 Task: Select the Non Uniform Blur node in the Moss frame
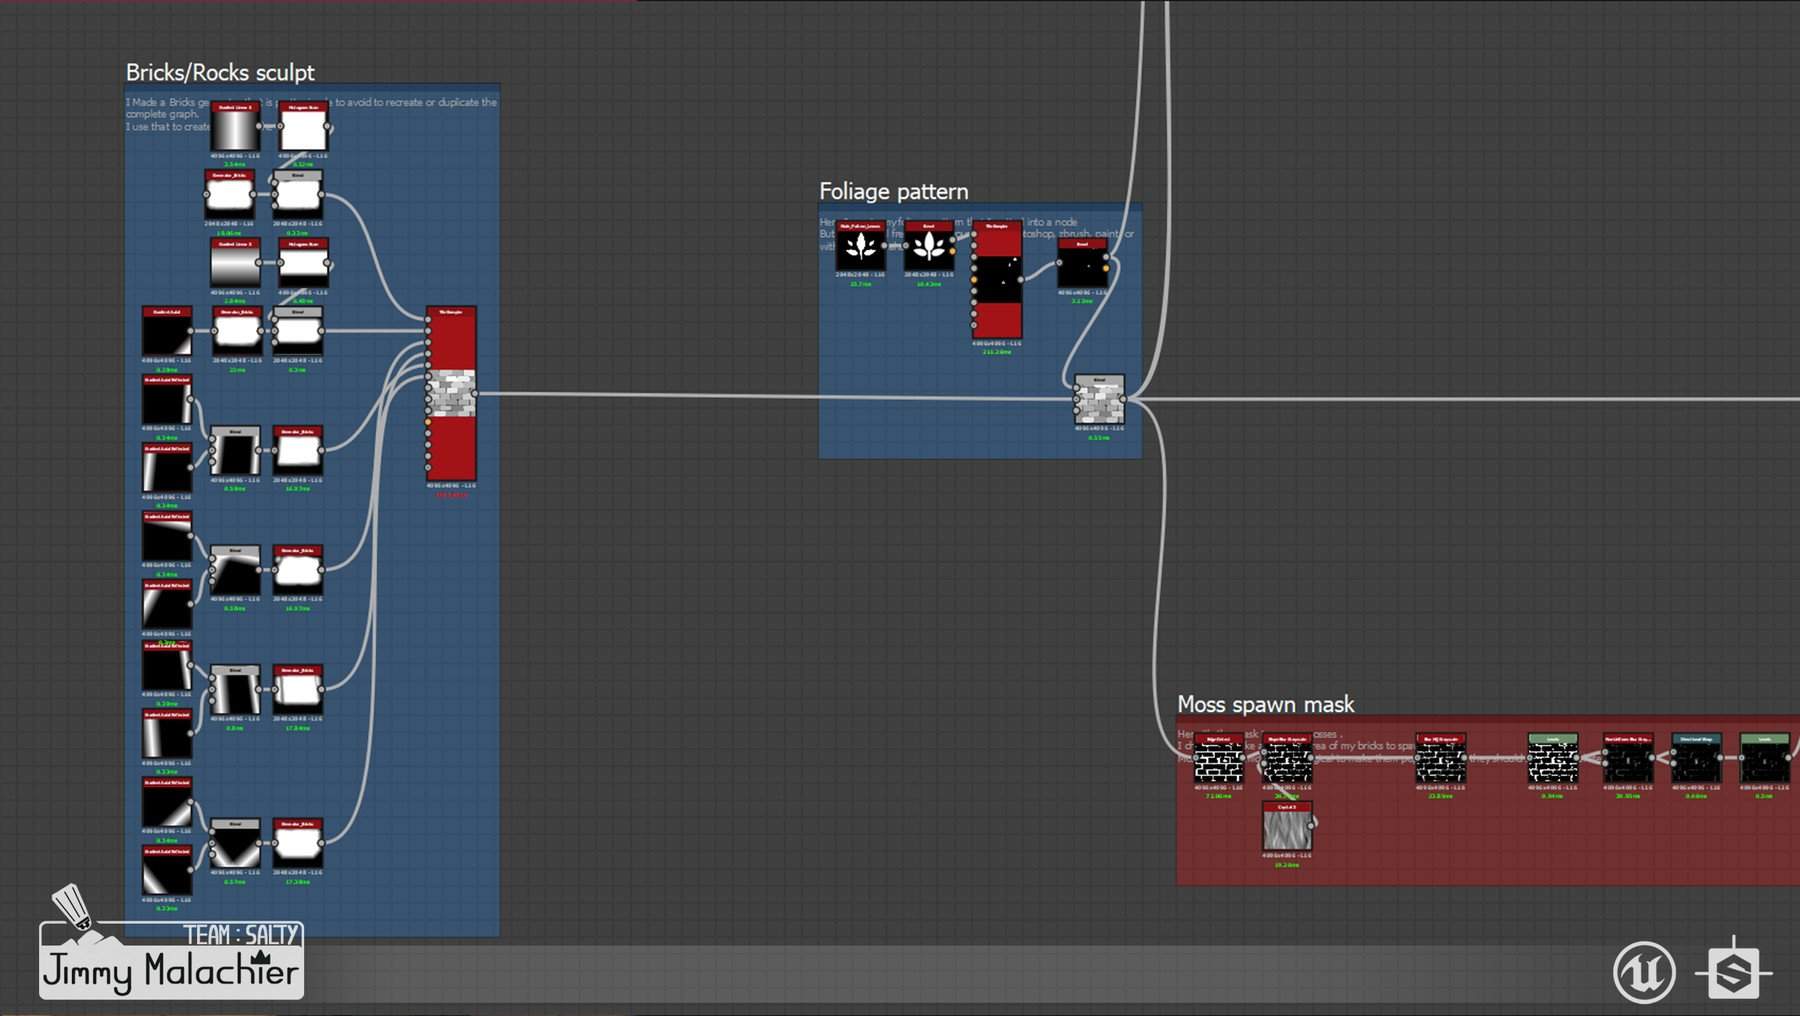pos(1628,758)
